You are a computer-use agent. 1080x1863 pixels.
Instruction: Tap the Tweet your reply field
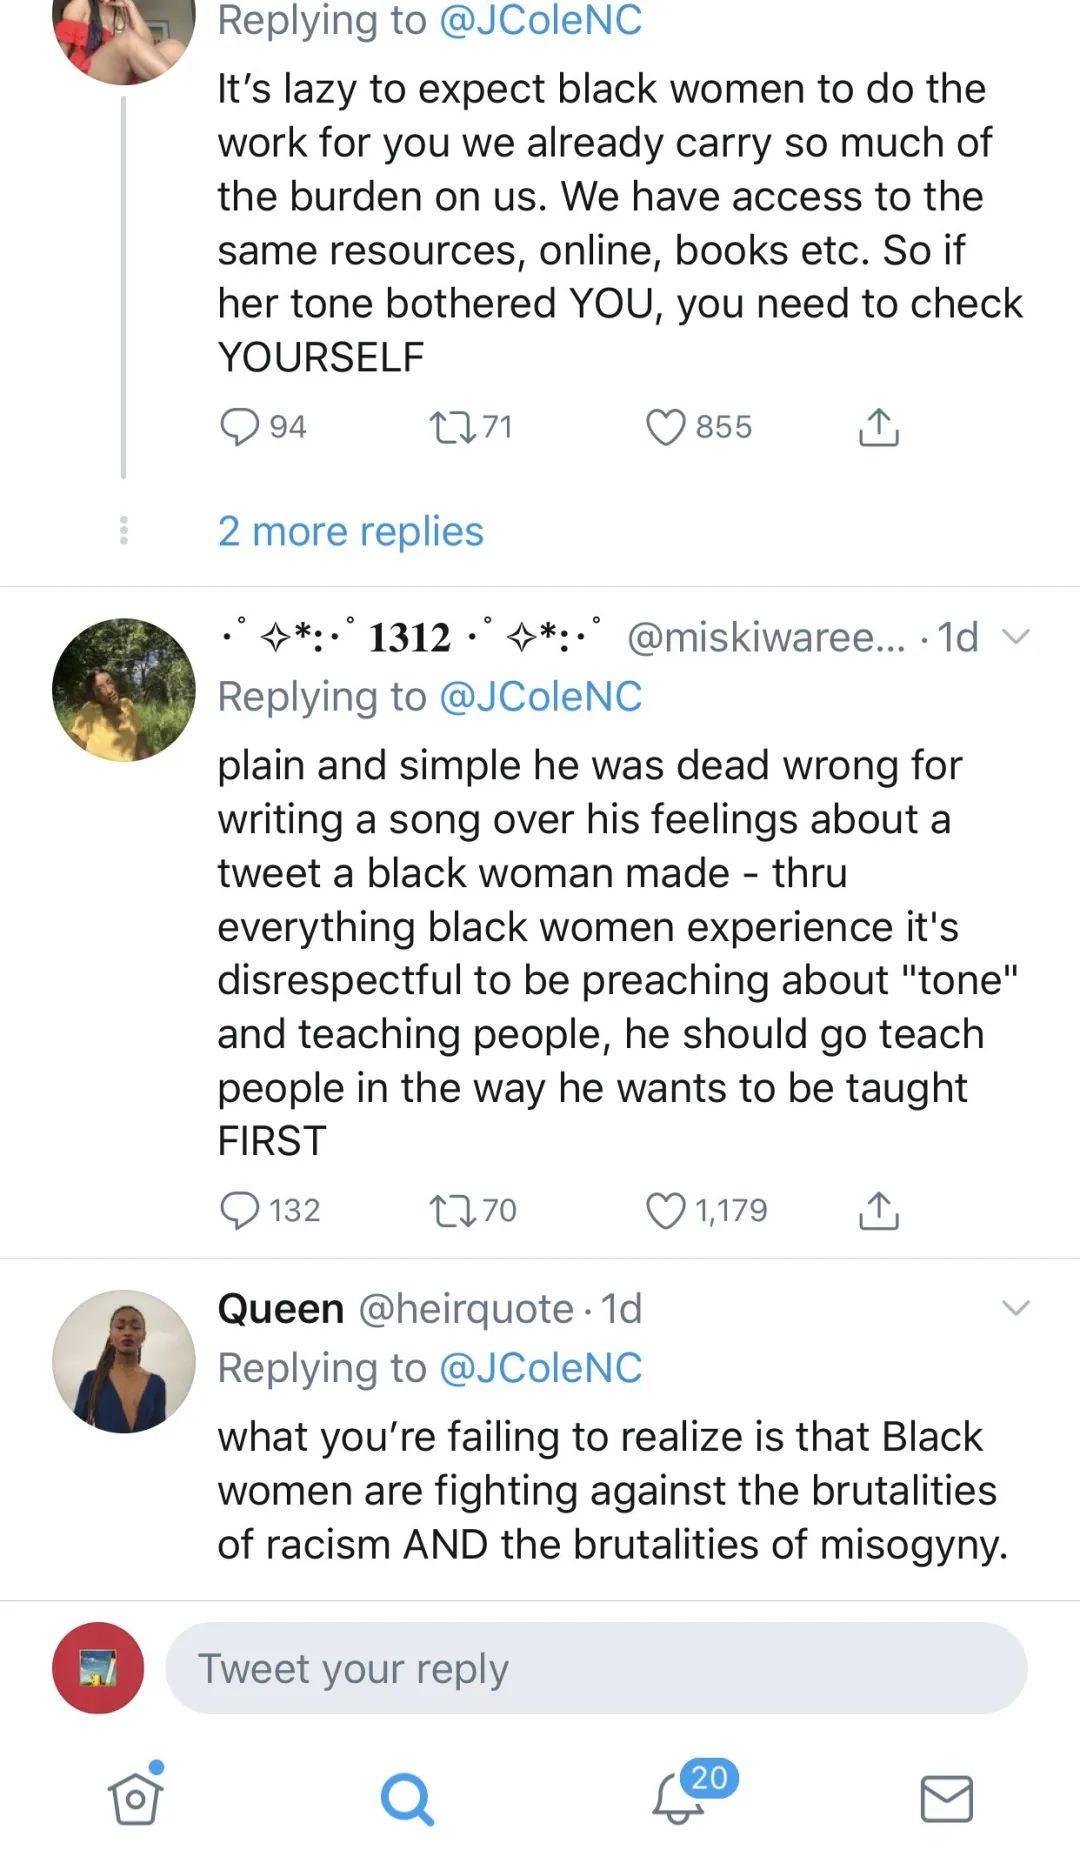point(596,1668)
